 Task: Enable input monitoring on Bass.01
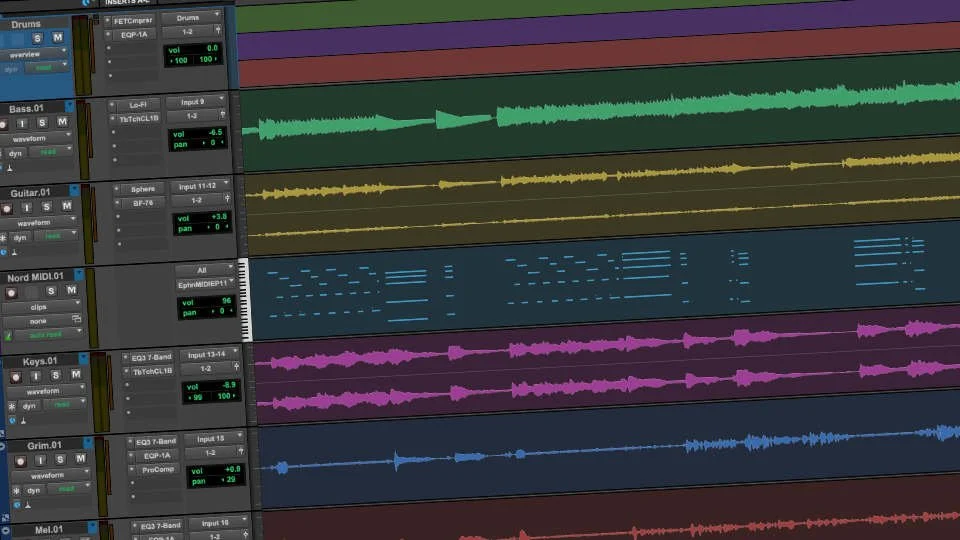[x=22, y=124]
